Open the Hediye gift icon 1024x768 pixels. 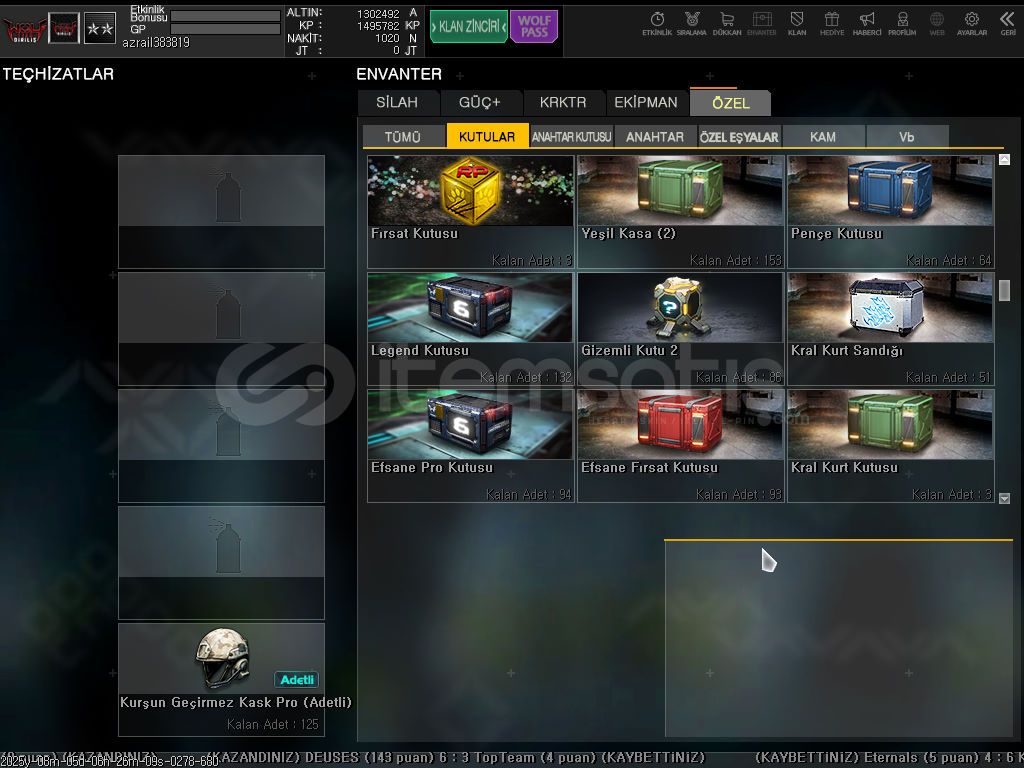(831, 24)
